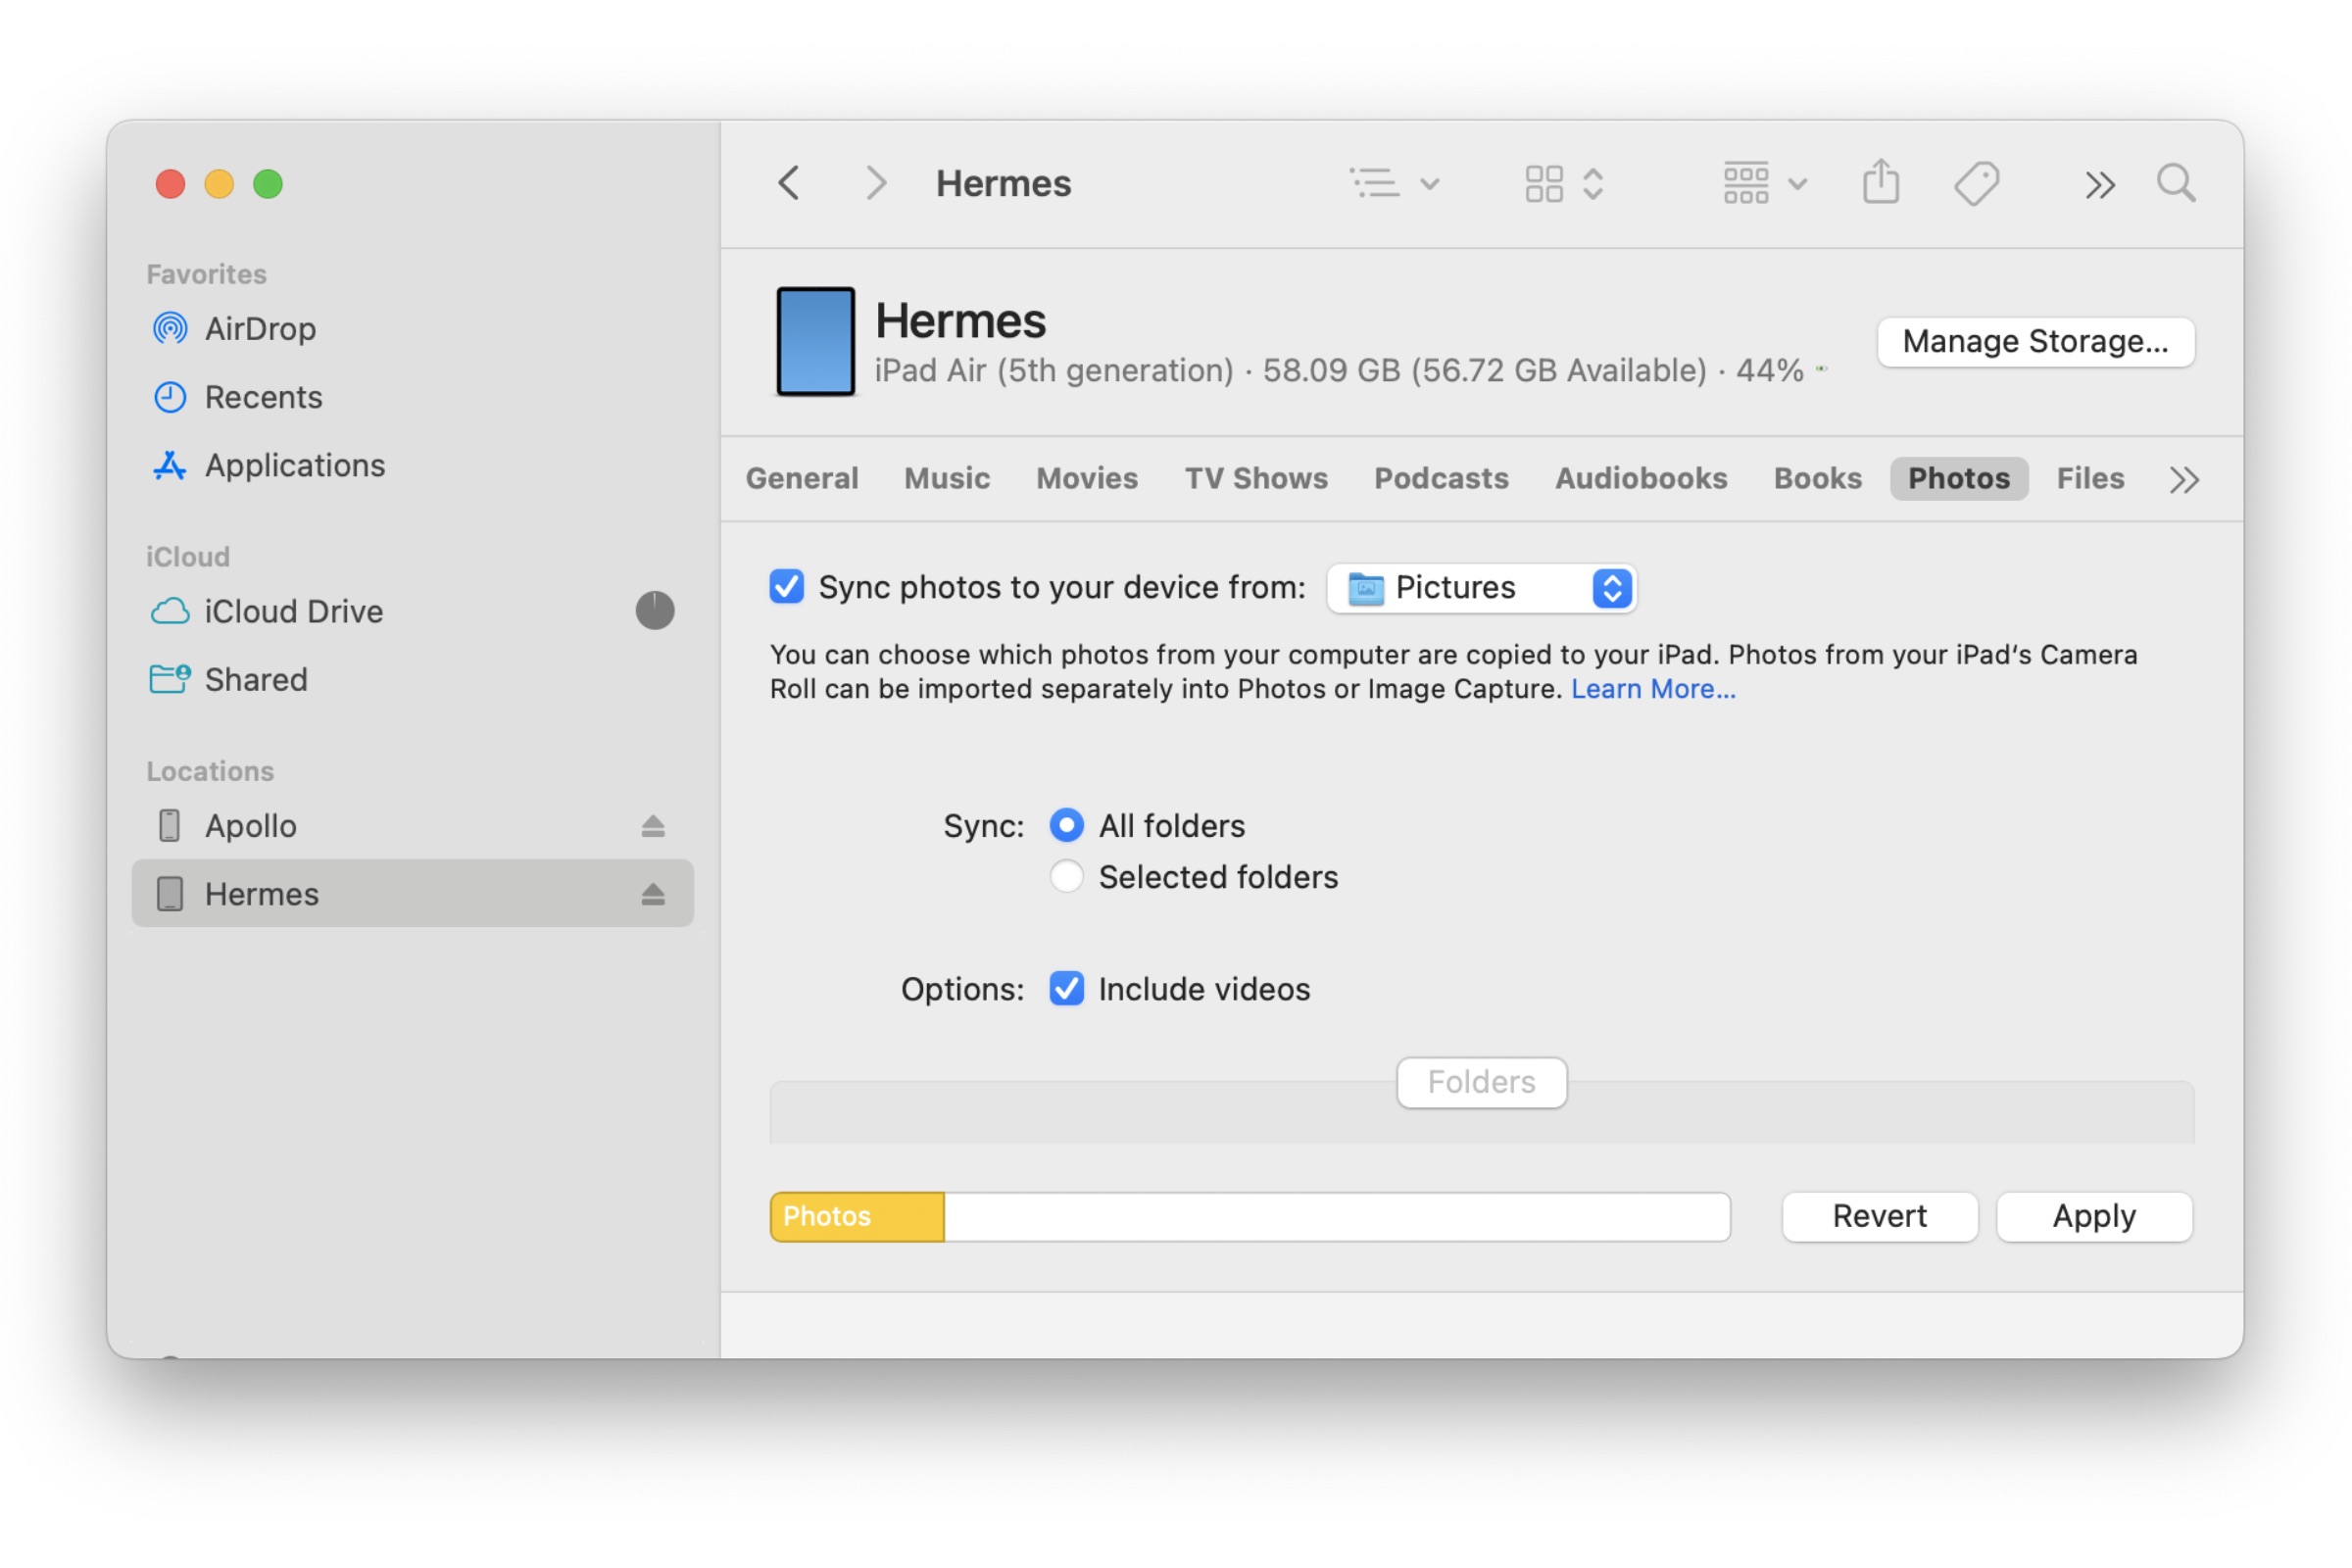Click the tag icon in toolbar
The image size is (2352, 1568).
pos(1977,184)
